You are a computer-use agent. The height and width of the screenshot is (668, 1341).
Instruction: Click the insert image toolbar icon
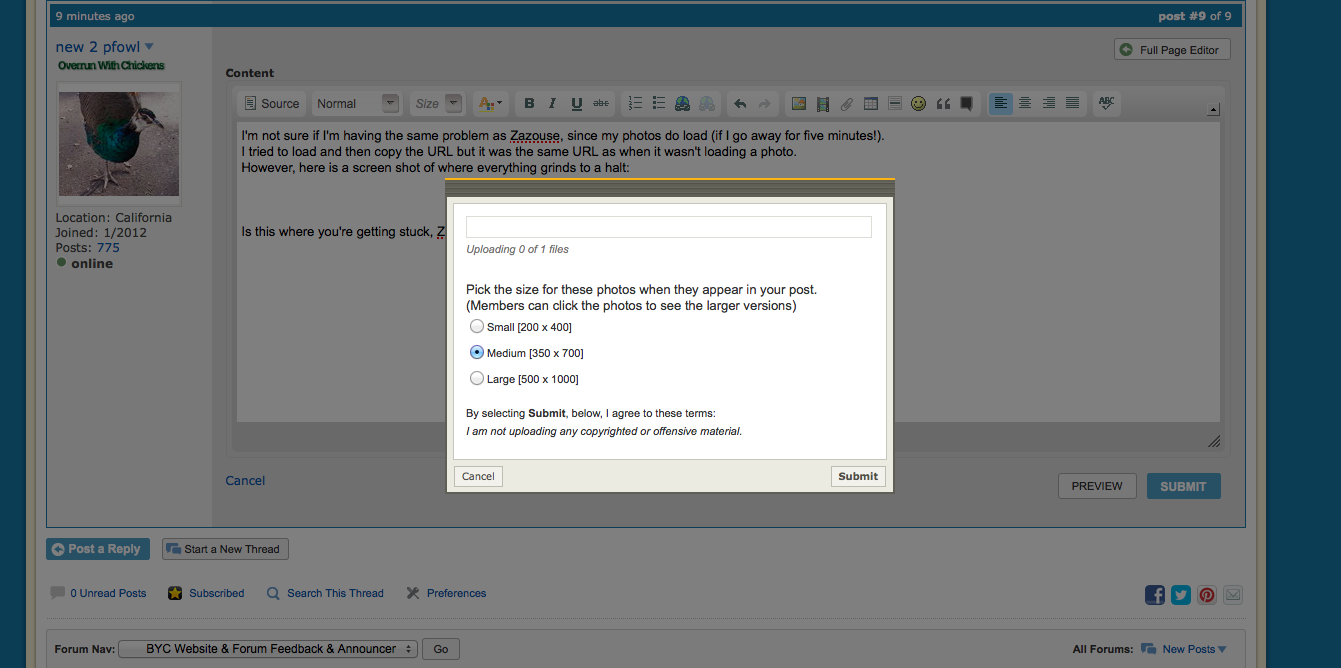(x=798, y=103)
